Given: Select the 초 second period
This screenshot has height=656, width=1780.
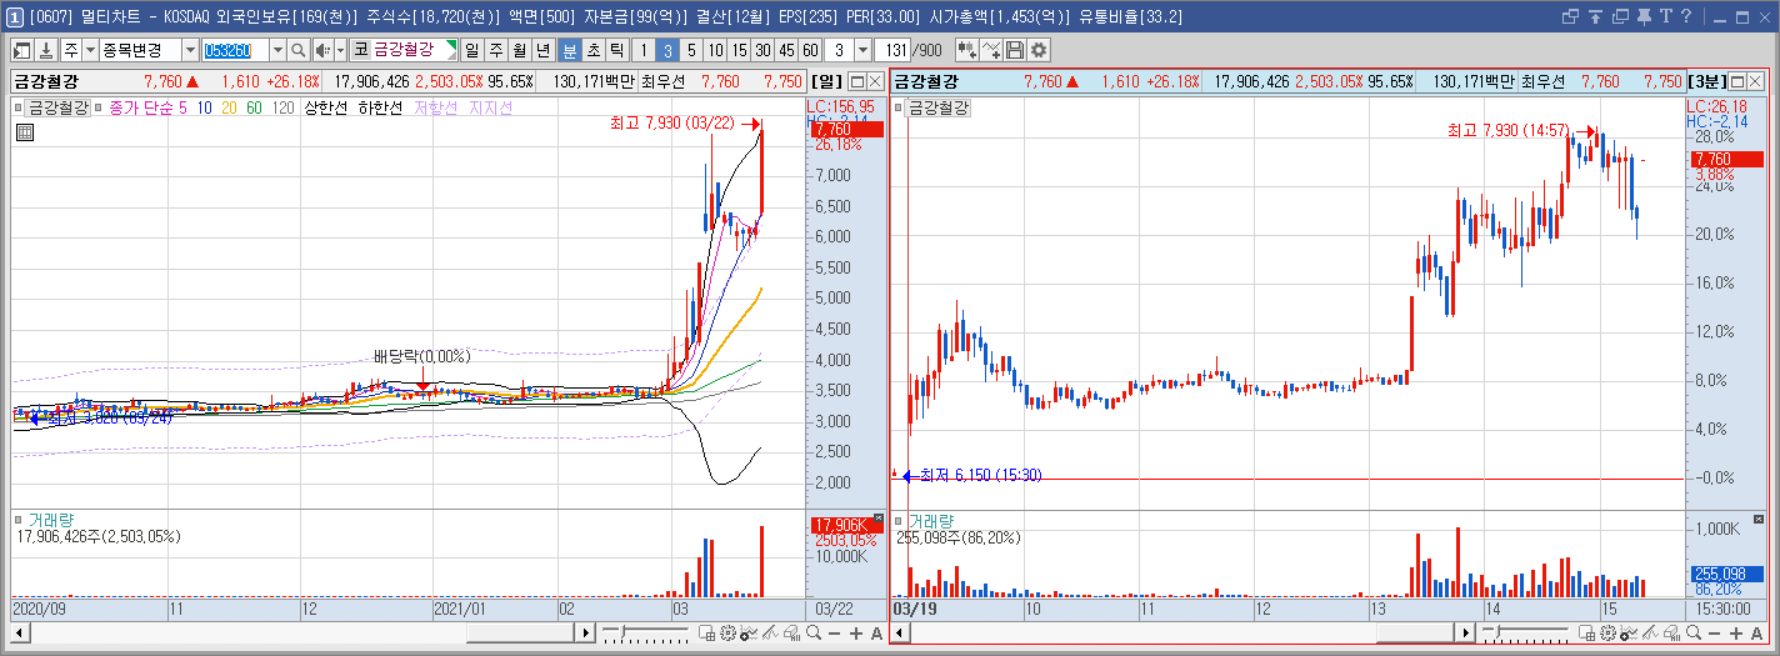Looking at the screenshot, I should coord(594,50).
